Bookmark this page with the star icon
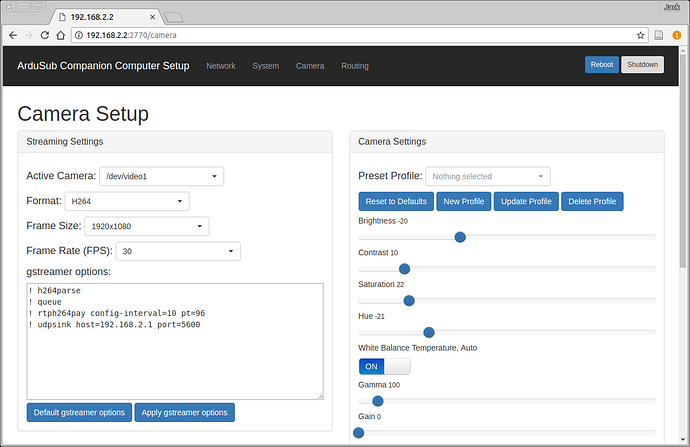This screenshot has width=690, height=447. click(640, 35)
